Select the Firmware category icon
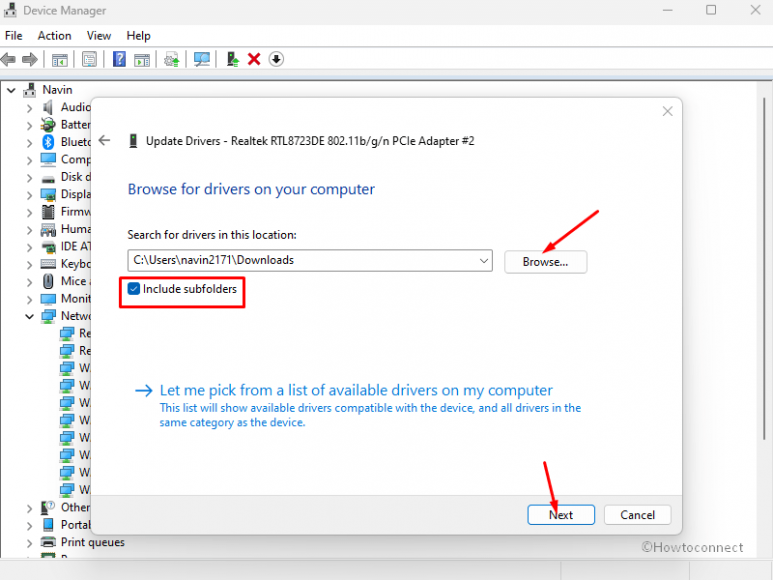773x580 pixels. coord(48,212)
